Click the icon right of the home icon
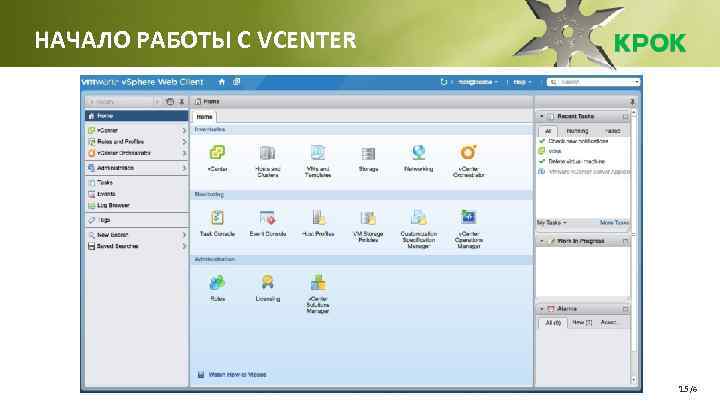The width and height of the screenshot is (720, 405). 236,82
